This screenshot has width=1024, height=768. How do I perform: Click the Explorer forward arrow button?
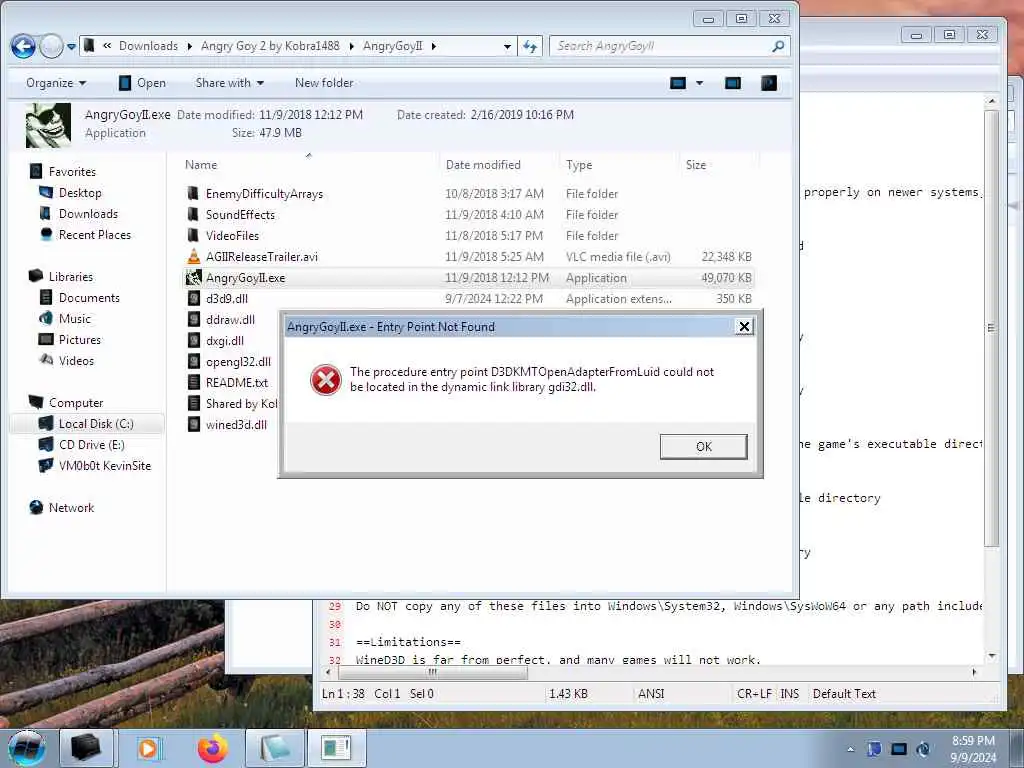click(51, 46)
